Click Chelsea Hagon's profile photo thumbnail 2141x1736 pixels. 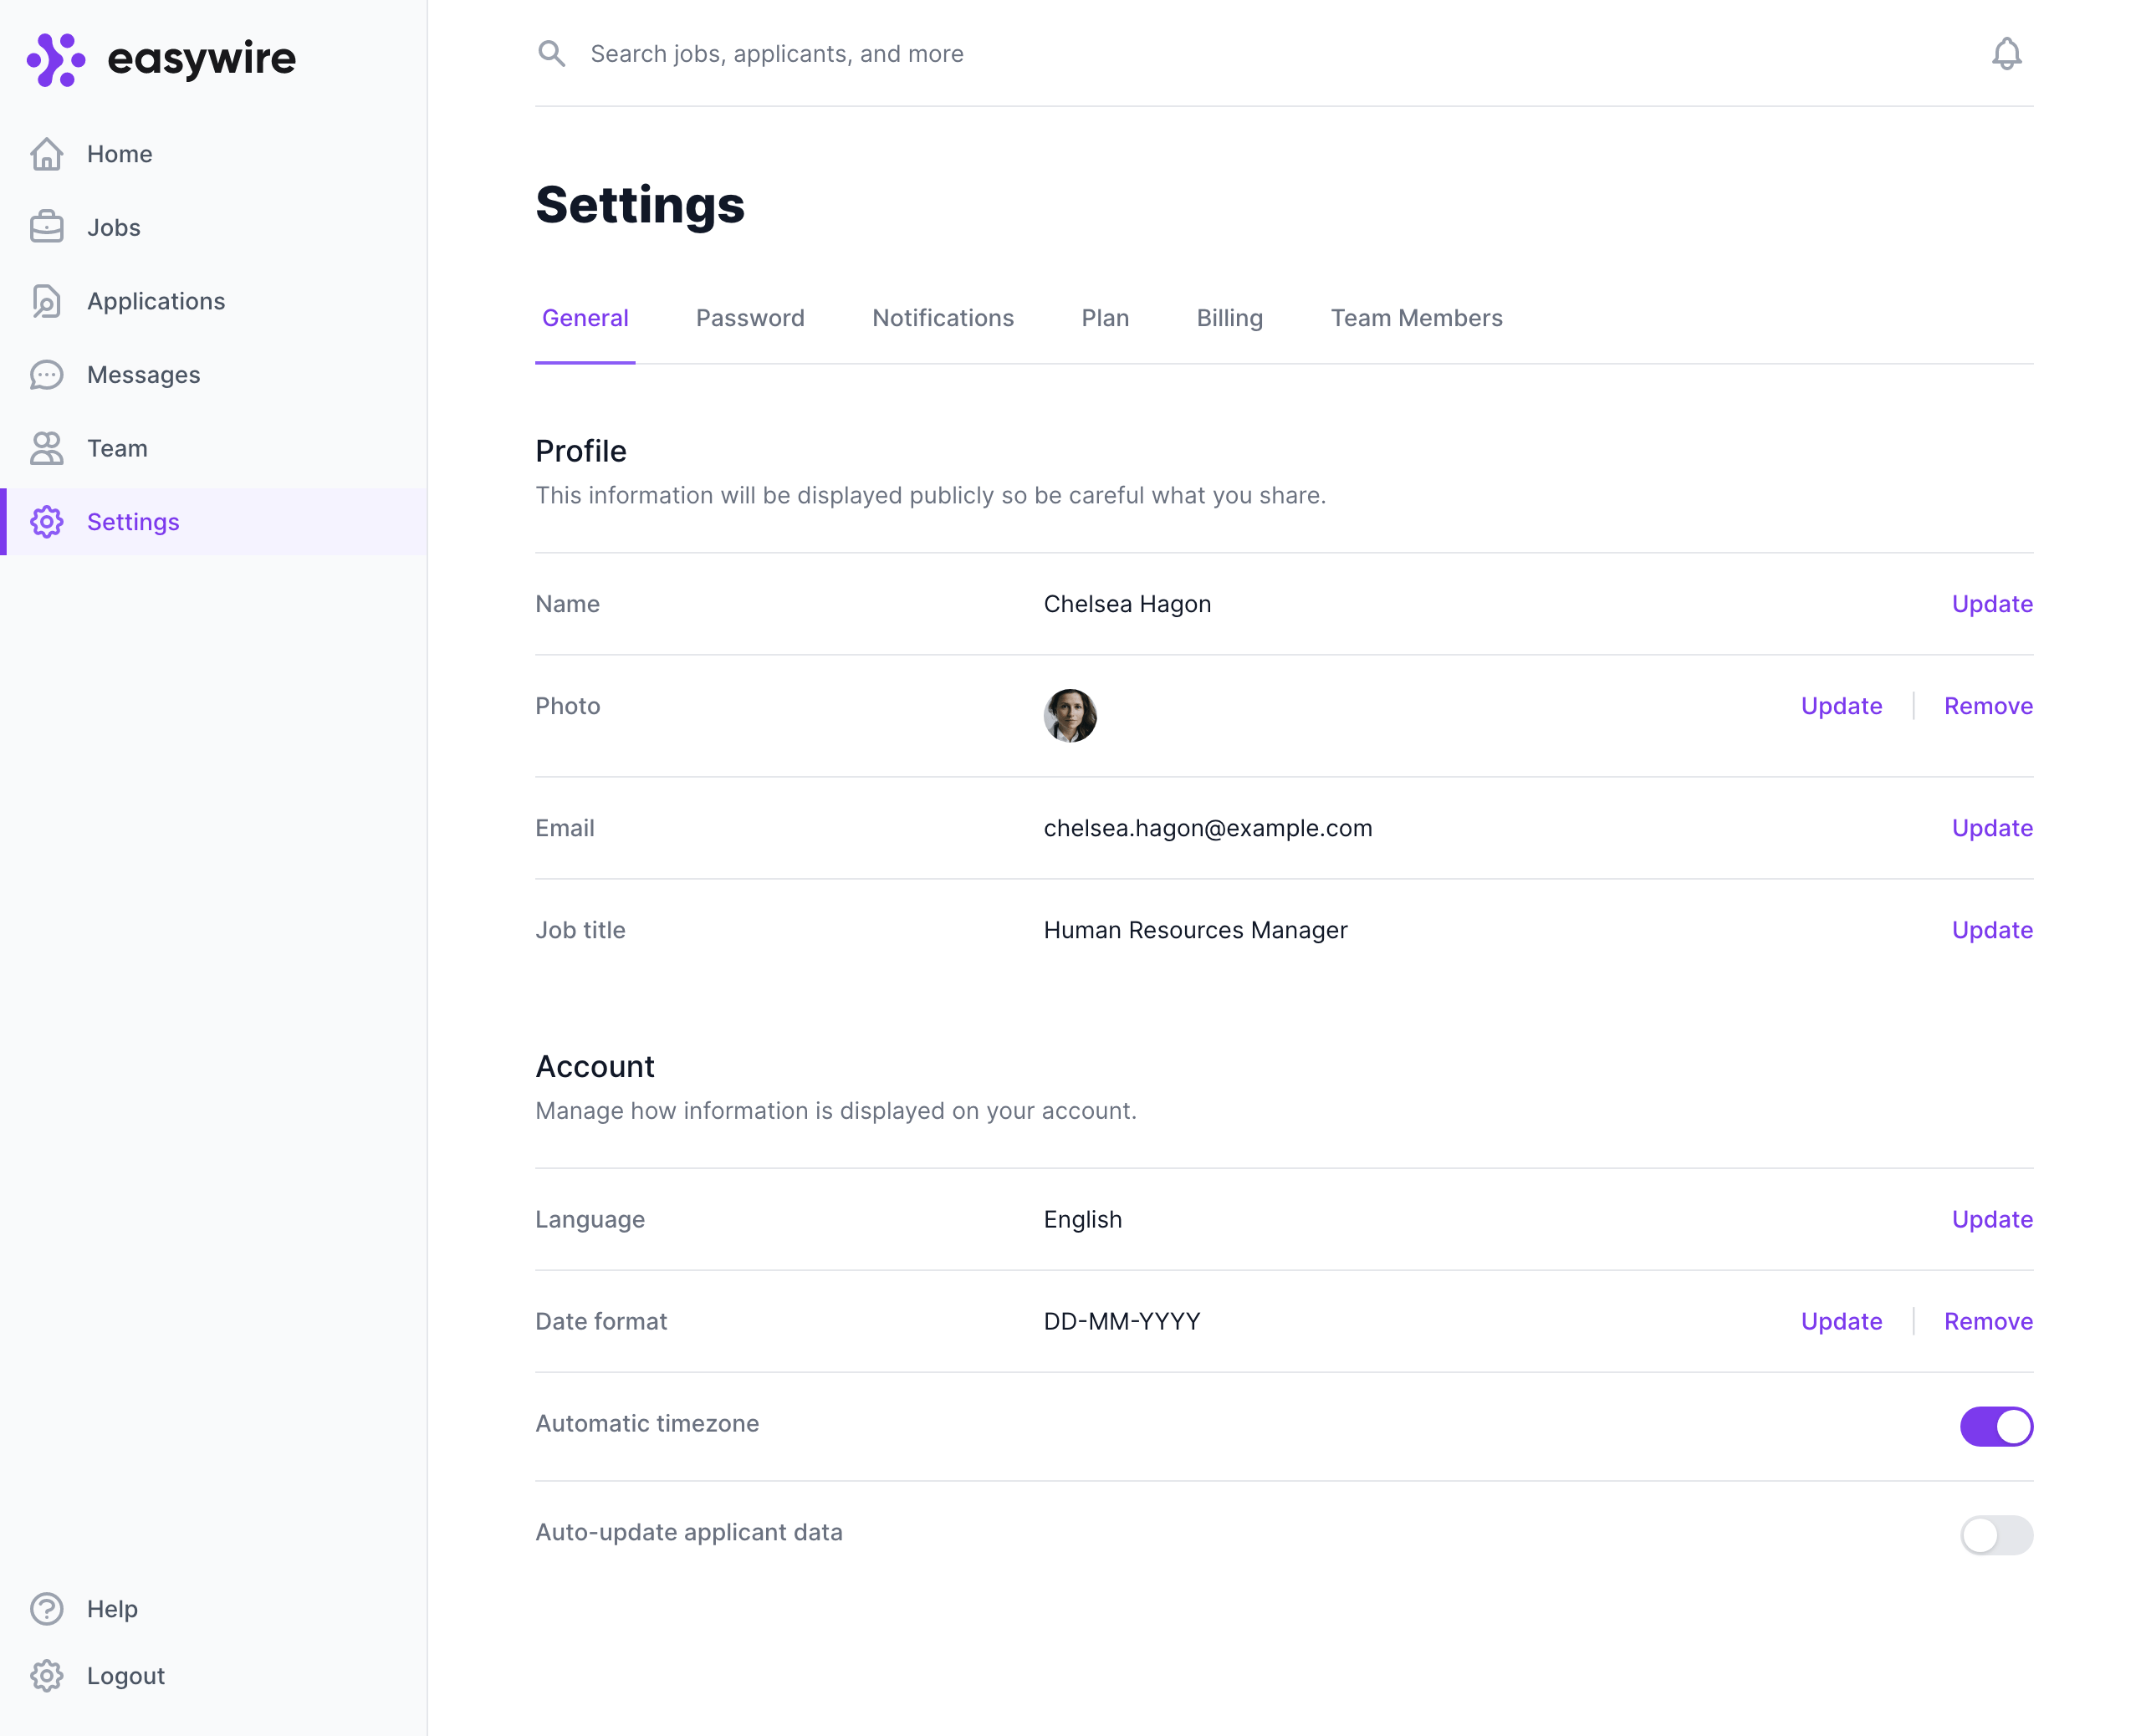click(x=1069, y=715)
